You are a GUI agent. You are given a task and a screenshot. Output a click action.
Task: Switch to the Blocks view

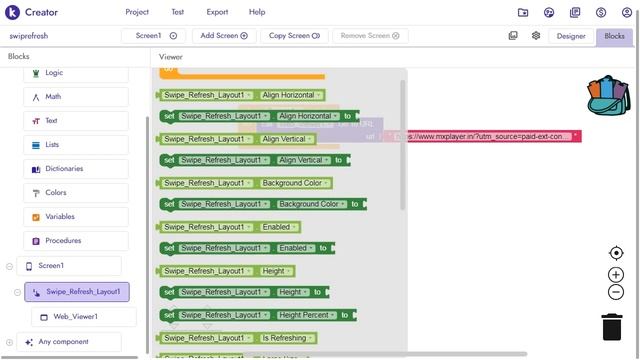click(614, 36)
